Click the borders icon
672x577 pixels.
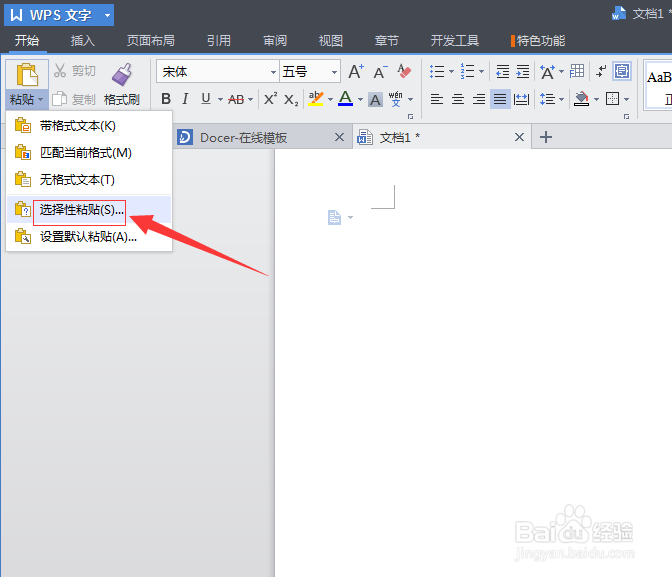pos(612,99)
